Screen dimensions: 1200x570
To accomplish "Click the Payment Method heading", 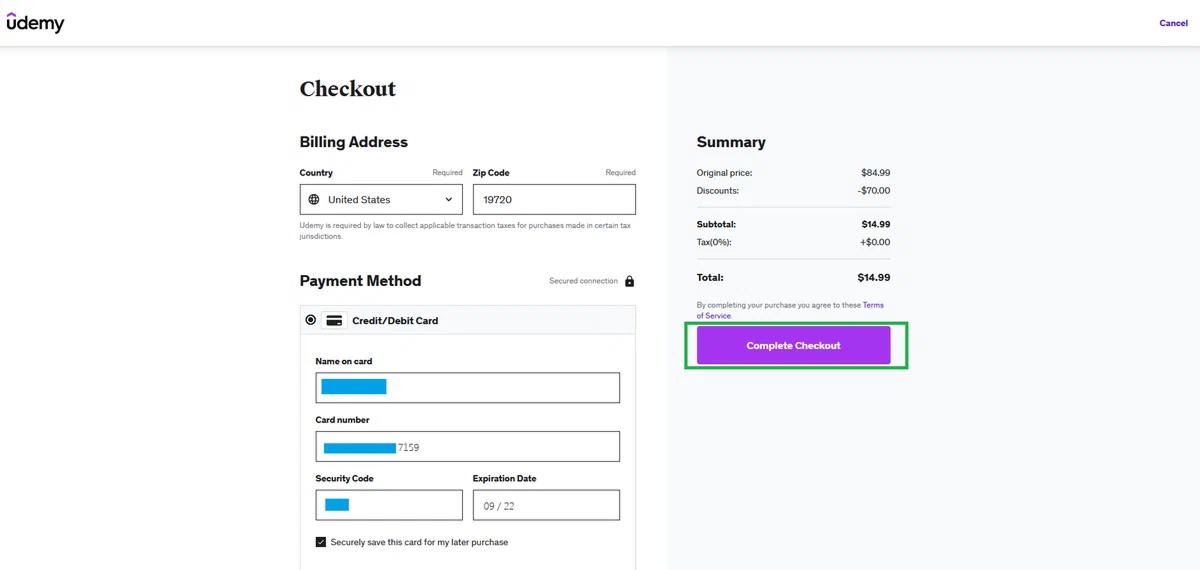I will click(360, 281).
